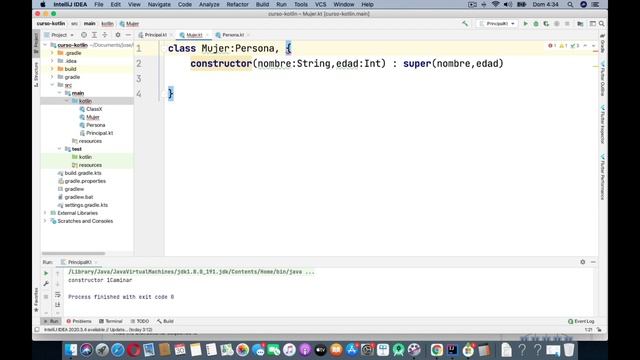
Task: Open Project panel gear options
Action: click(118, 35)
